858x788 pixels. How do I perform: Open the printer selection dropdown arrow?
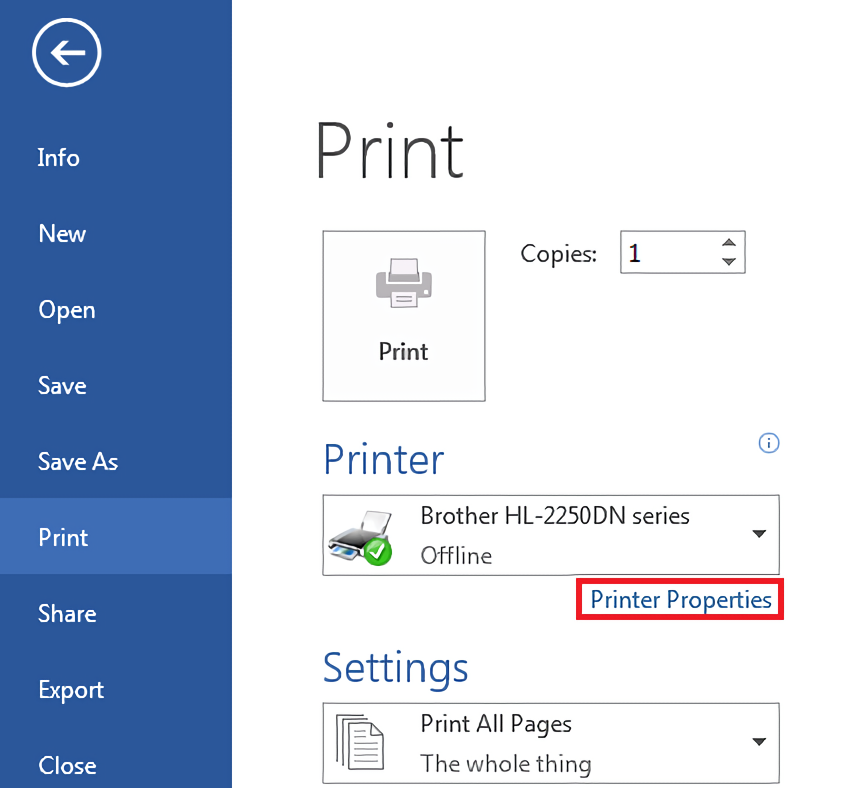tap(758, 534)
